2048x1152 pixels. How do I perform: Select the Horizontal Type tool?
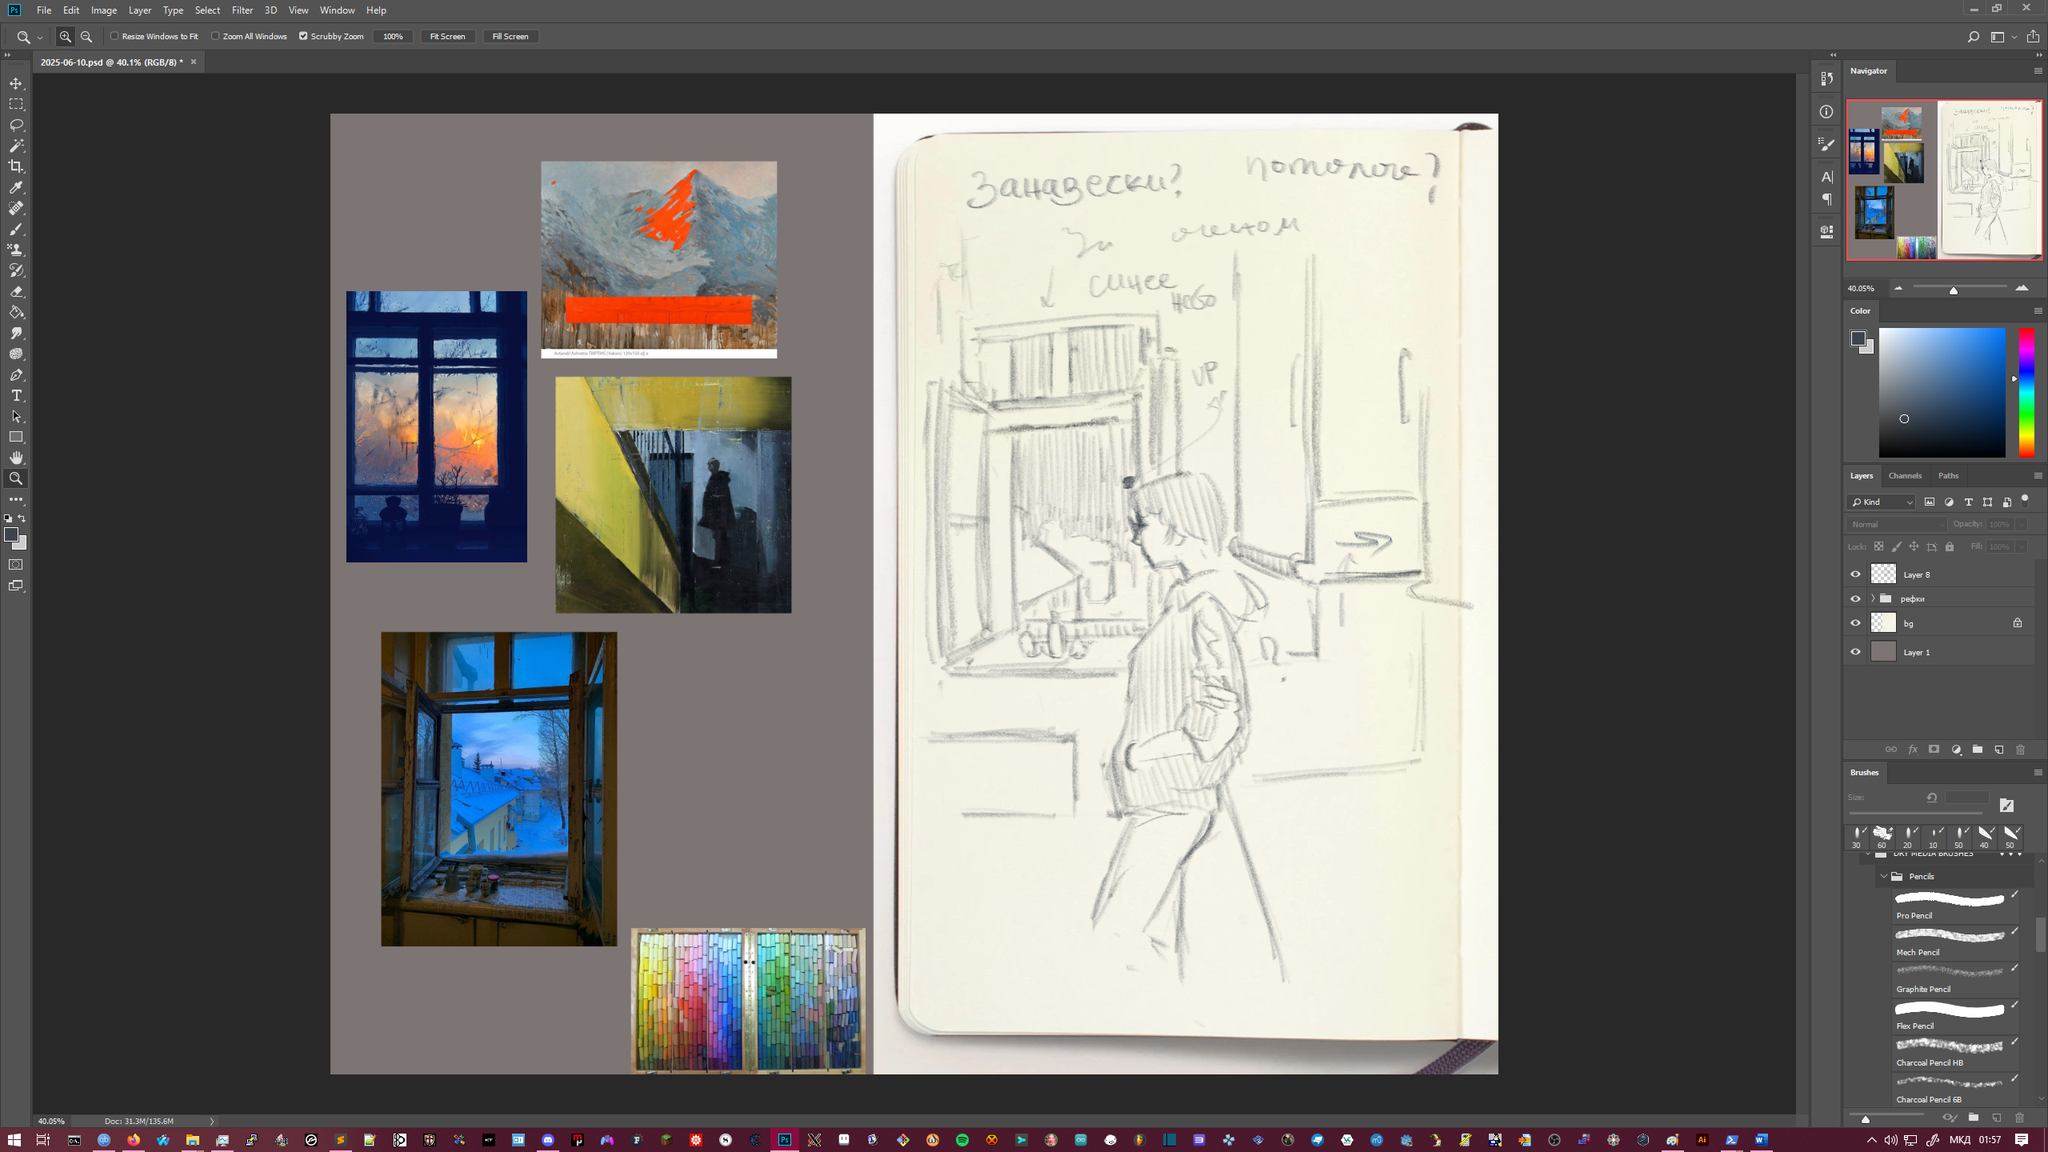16,396
